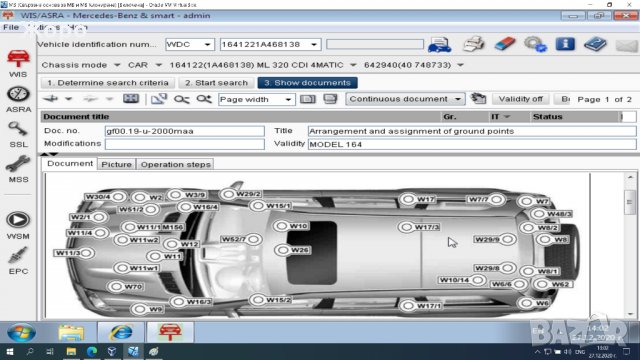Click the document vertical scrollbar thumb
The height and width of the screenshot is (360, 640).
(x=630, y=202)
